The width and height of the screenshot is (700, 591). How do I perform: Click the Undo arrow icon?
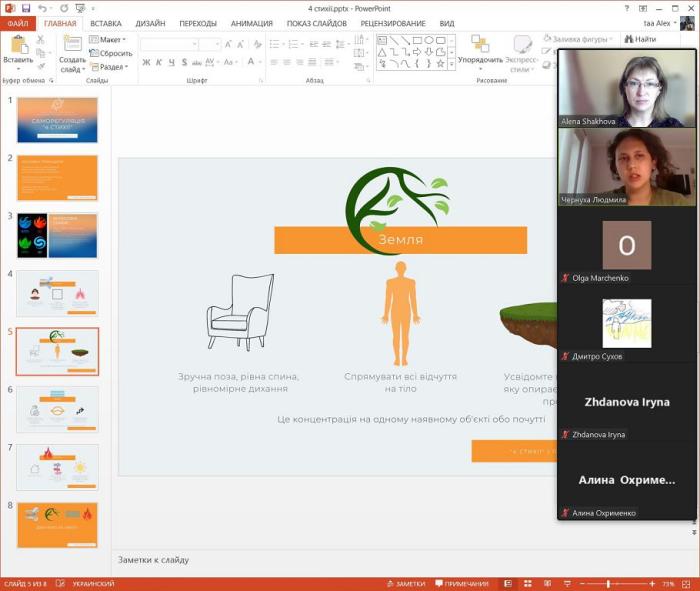tap(41, 8)
